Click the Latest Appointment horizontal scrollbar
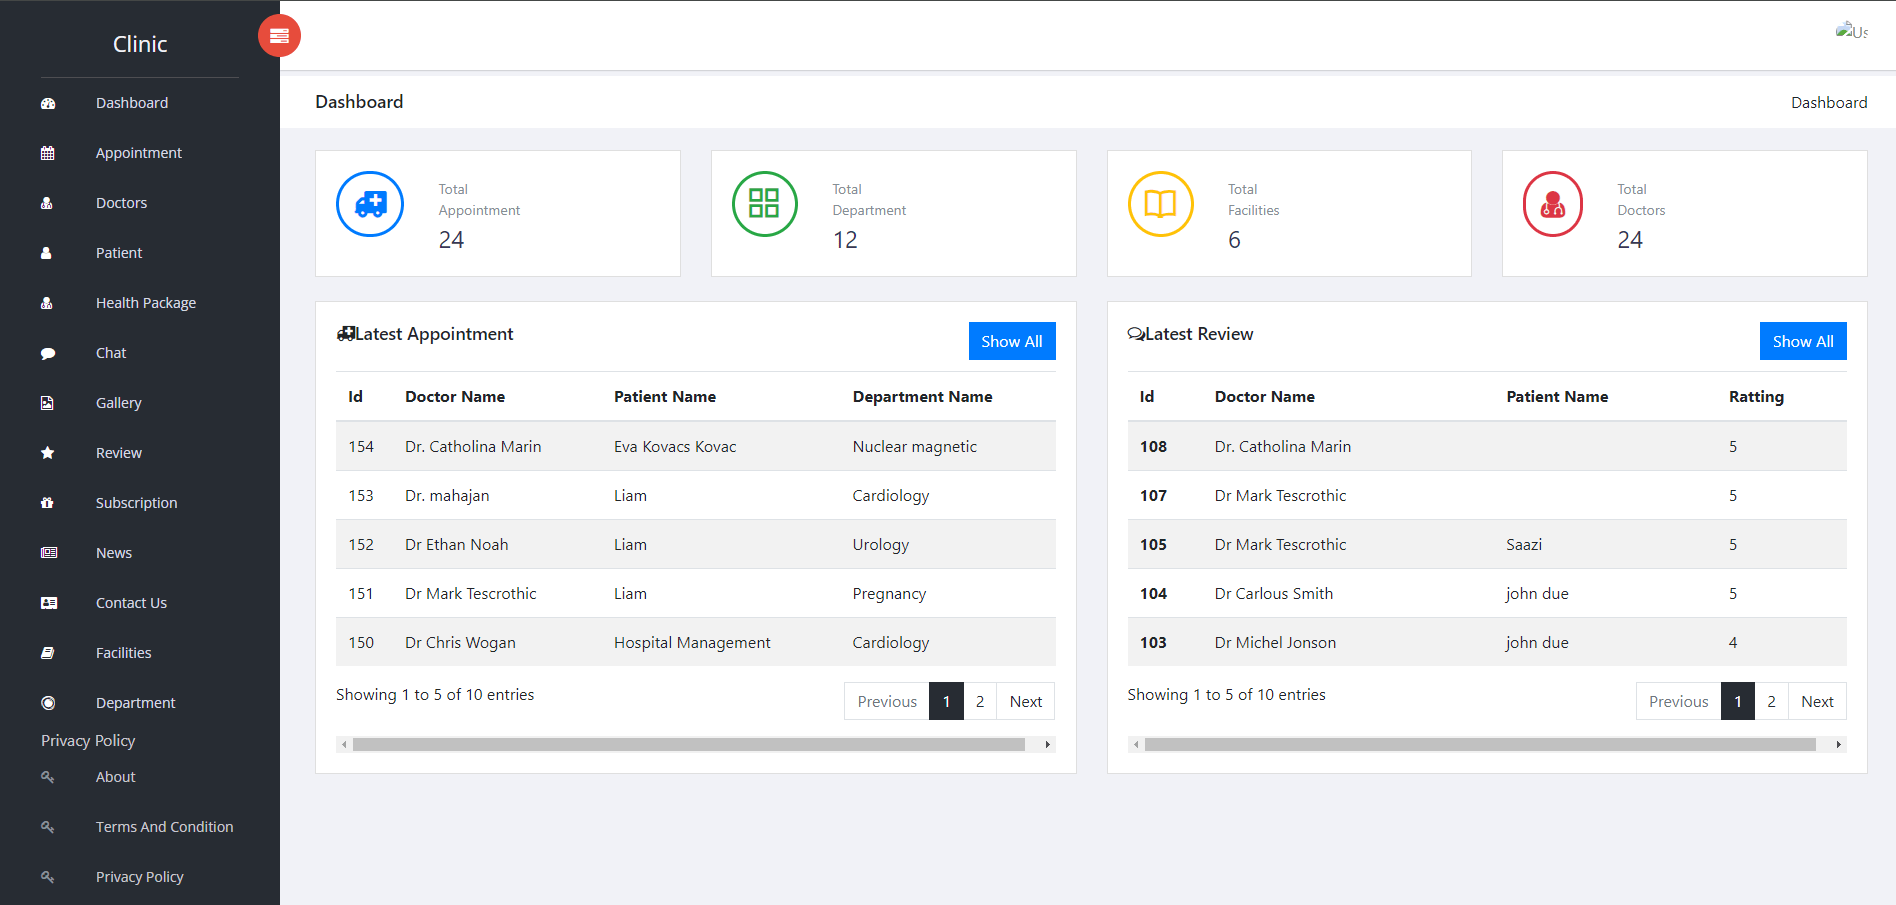The height and width of the screenshot is (905, 1896). click(x=688, y=744)
